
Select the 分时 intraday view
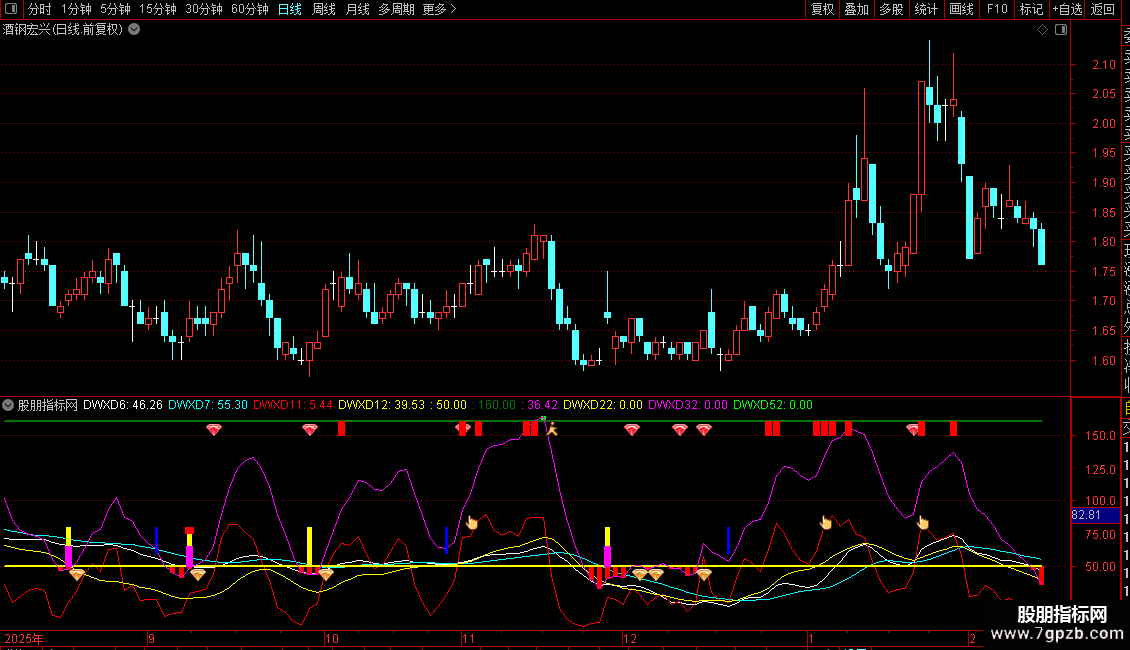point(40,10)
